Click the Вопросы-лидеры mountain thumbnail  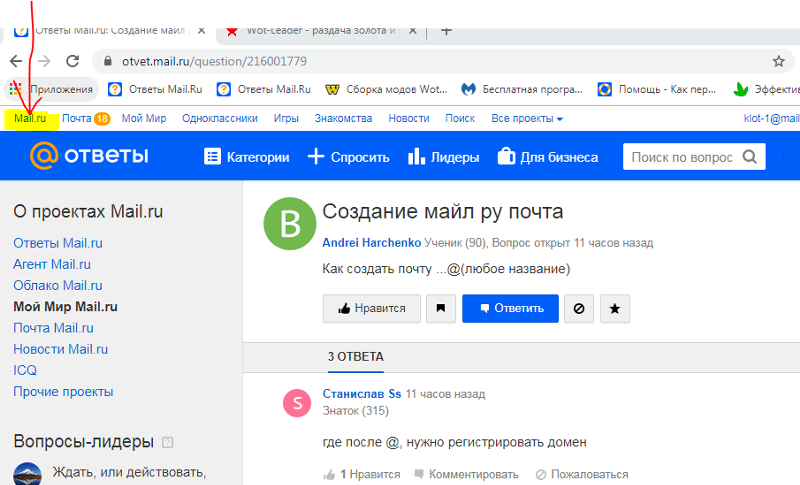click(27, 474)
